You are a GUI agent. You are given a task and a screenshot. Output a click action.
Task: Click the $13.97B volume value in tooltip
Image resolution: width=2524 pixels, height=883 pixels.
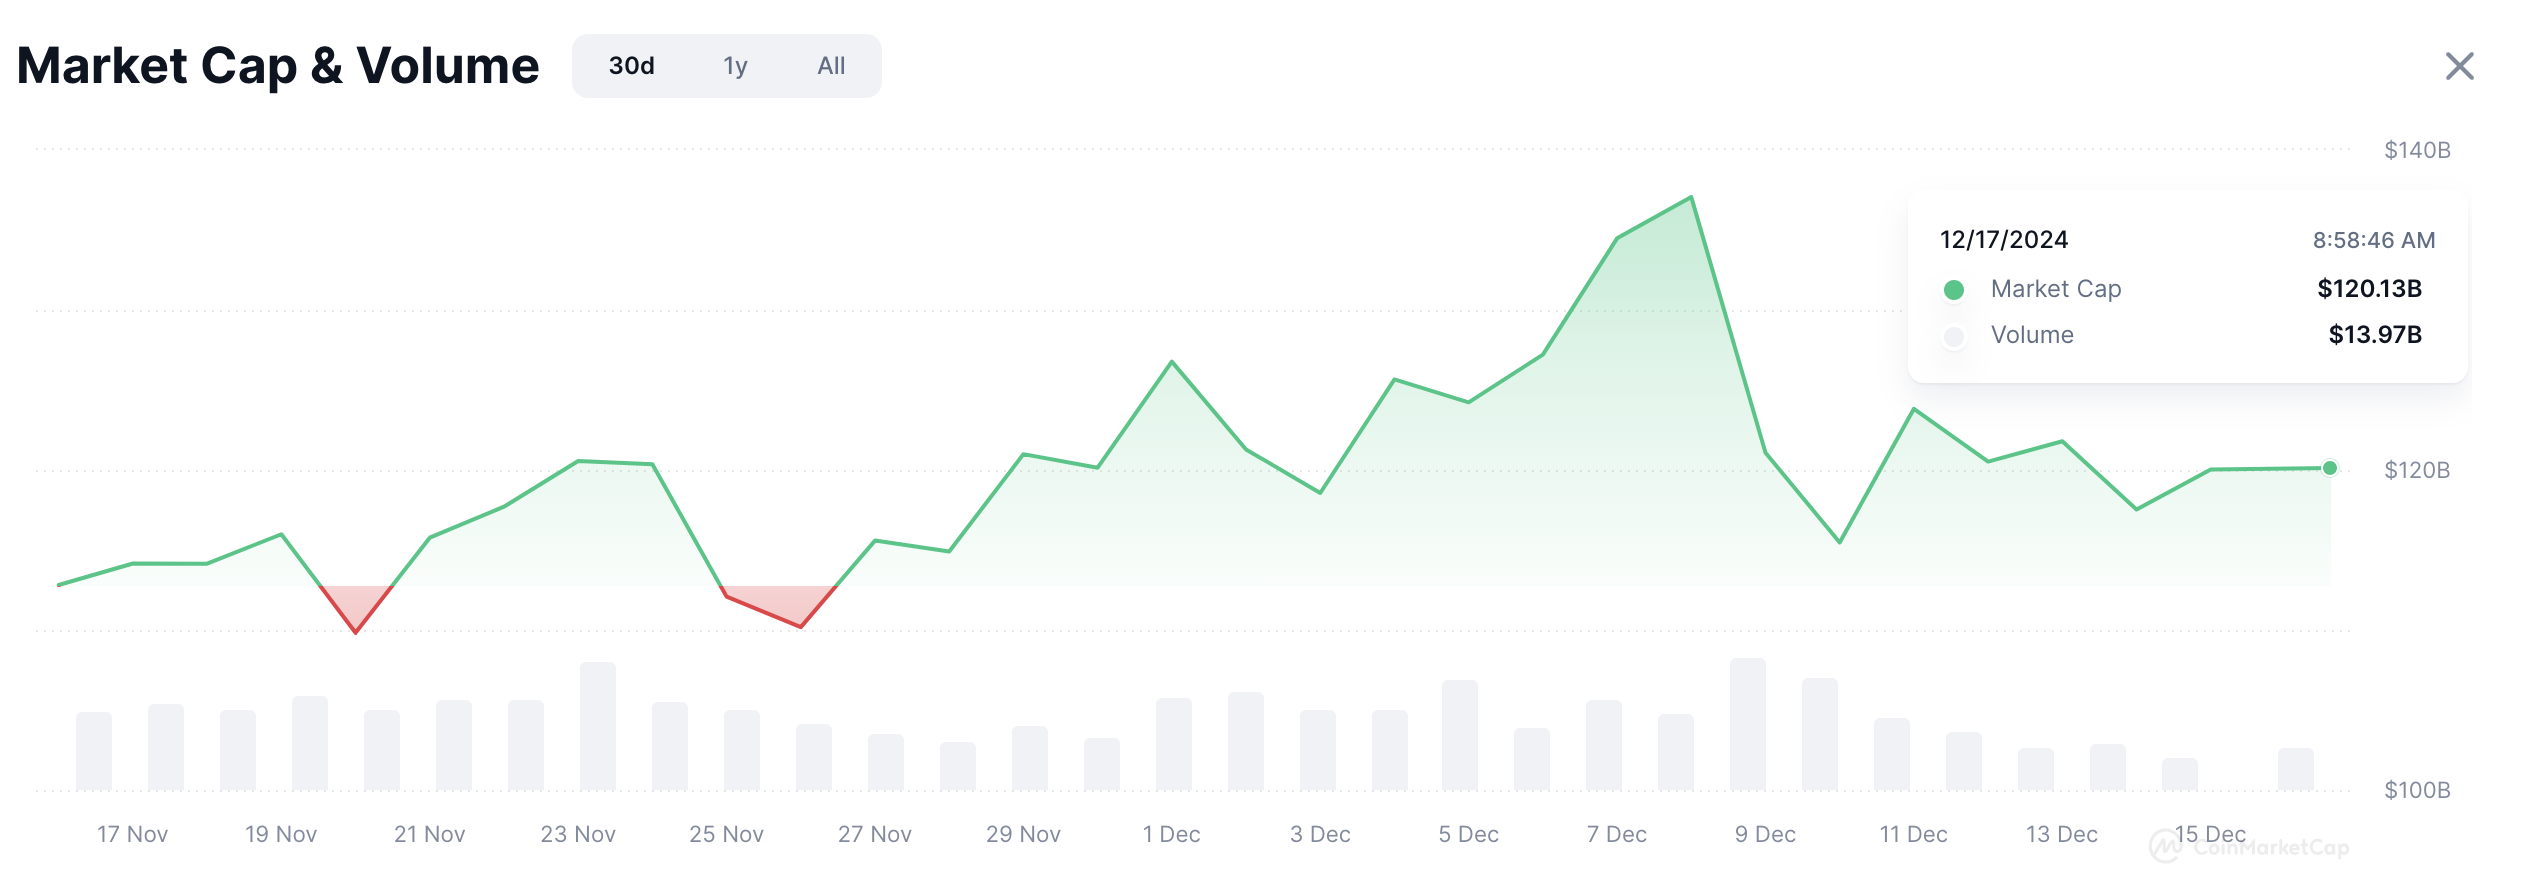[x=2375, y=335]
